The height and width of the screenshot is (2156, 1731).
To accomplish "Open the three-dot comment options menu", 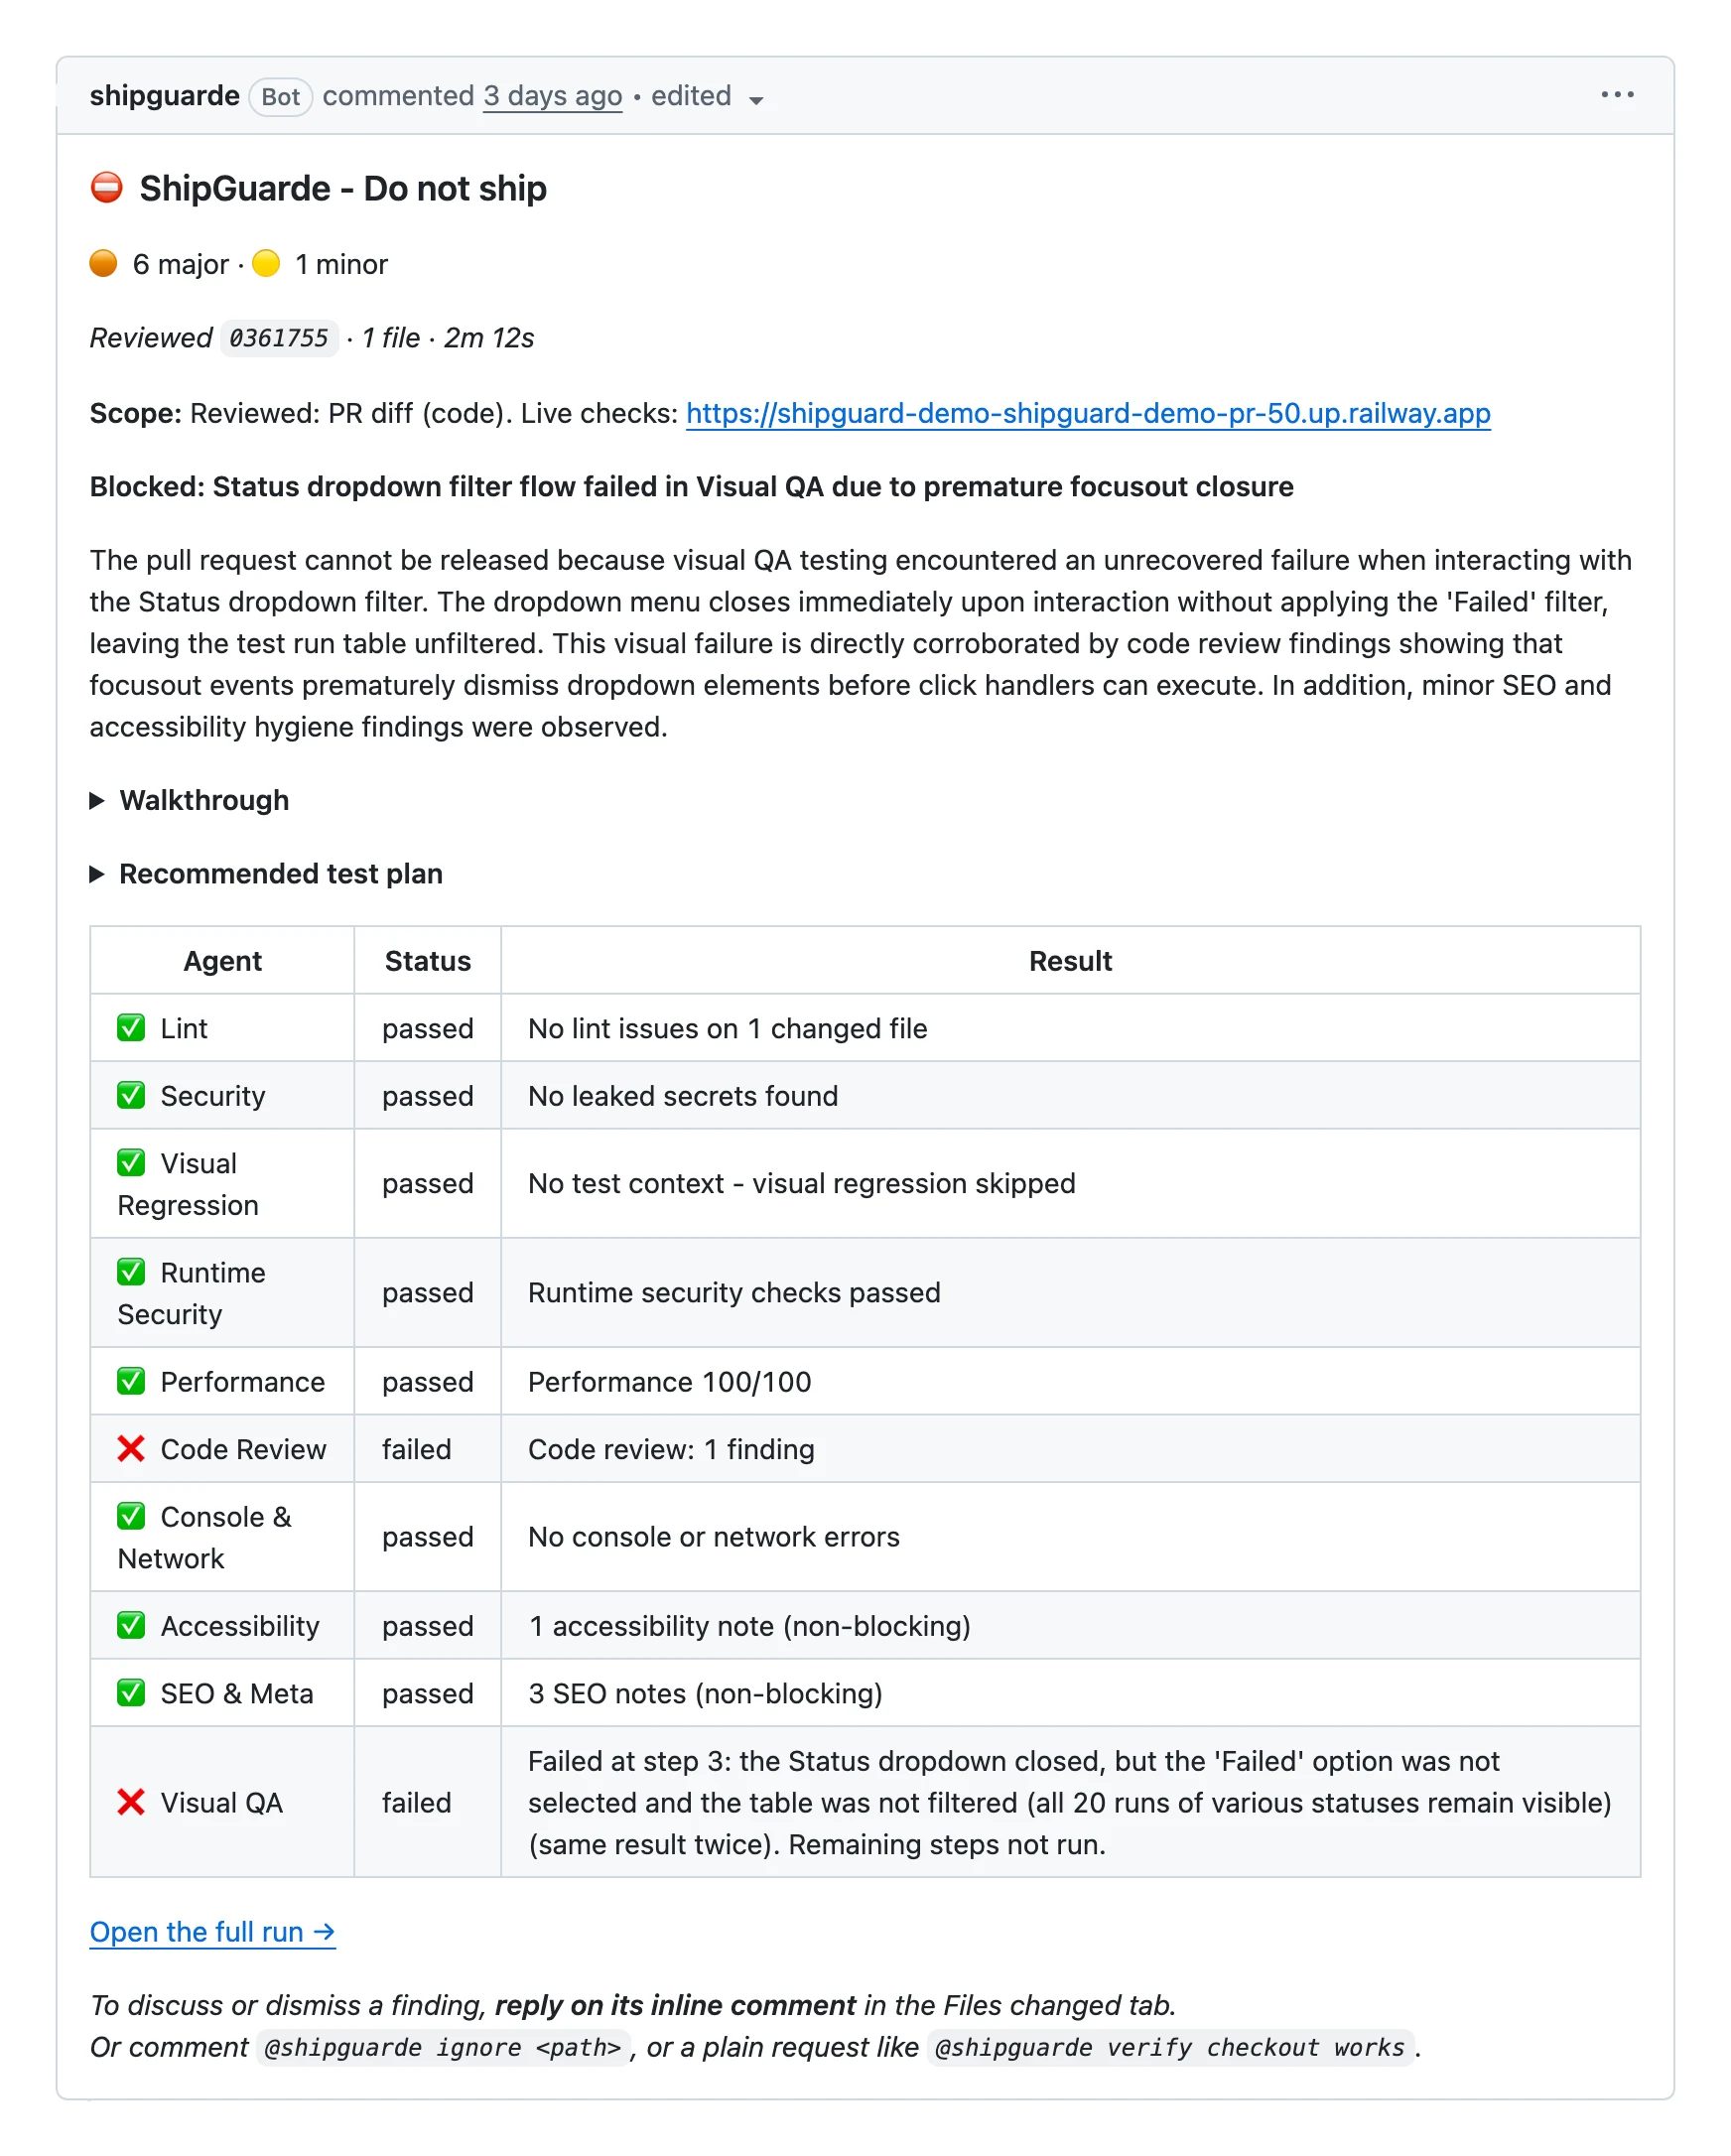I will click(1616, 95).
